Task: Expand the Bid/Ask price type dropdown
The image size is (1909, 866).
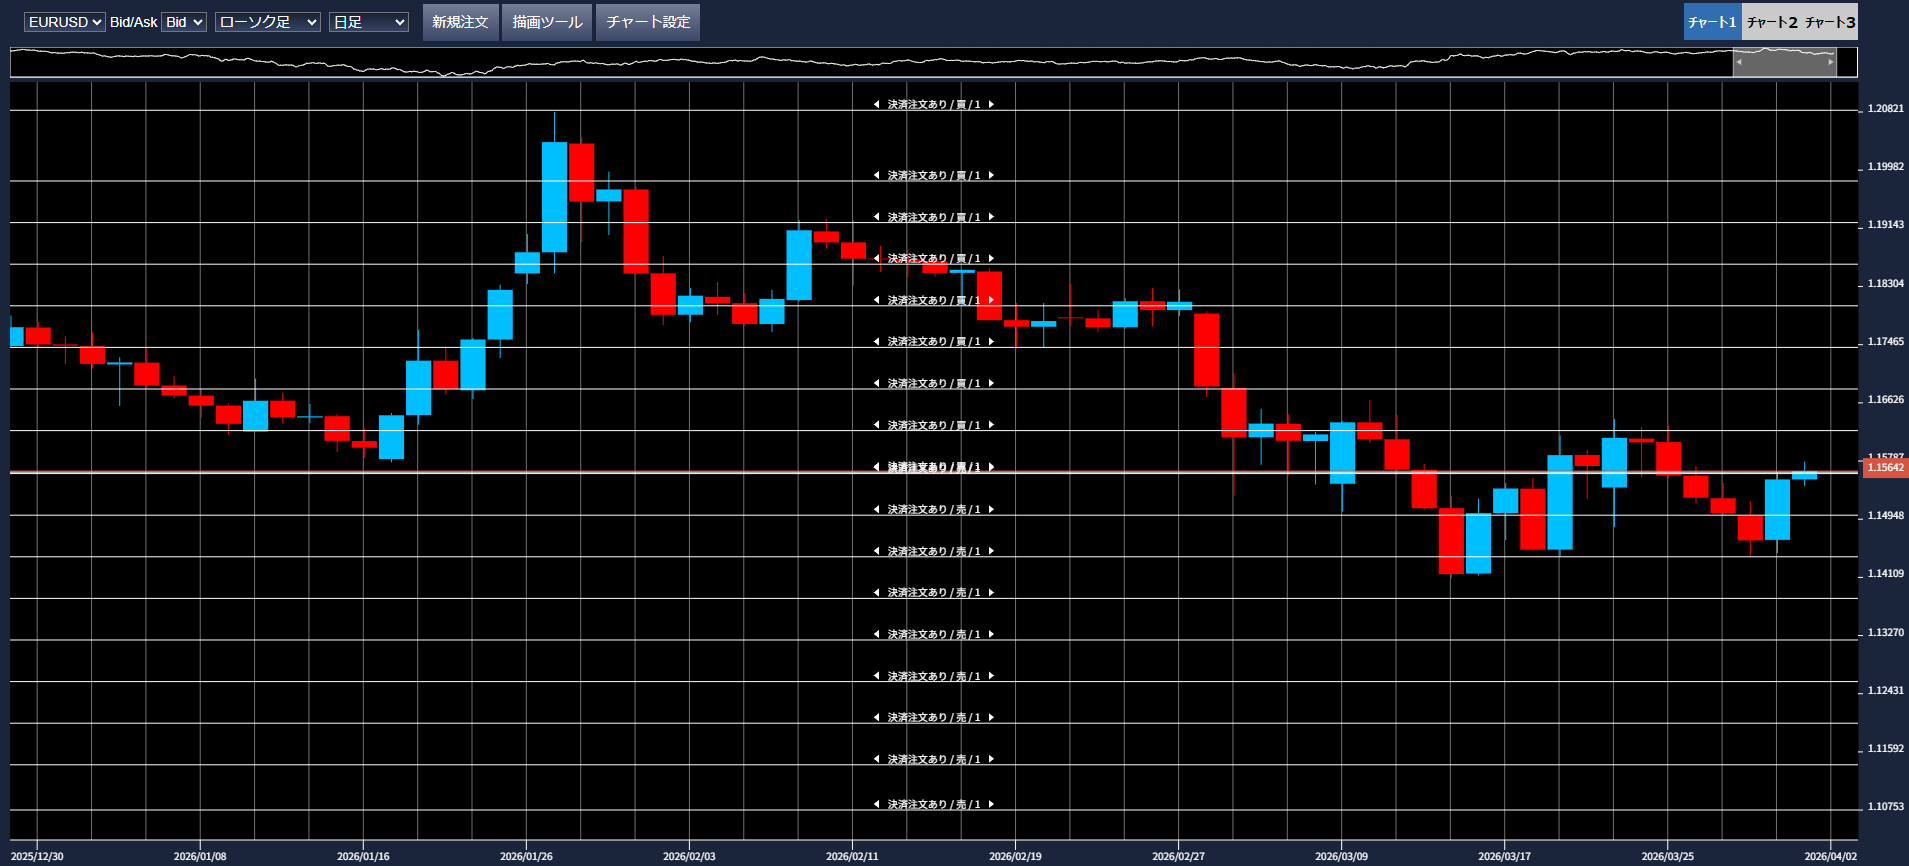Action: pos(184,22)
